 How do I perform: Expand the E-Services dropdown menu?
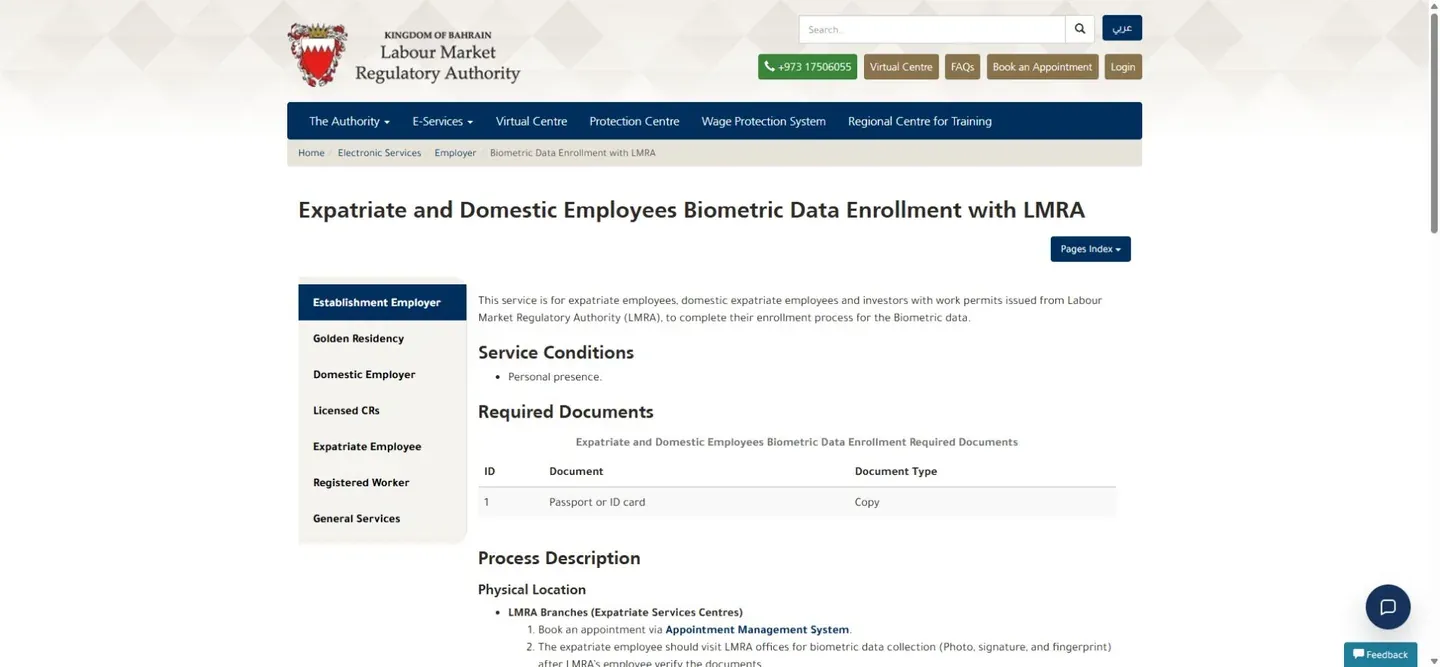[x=442, y=121]
